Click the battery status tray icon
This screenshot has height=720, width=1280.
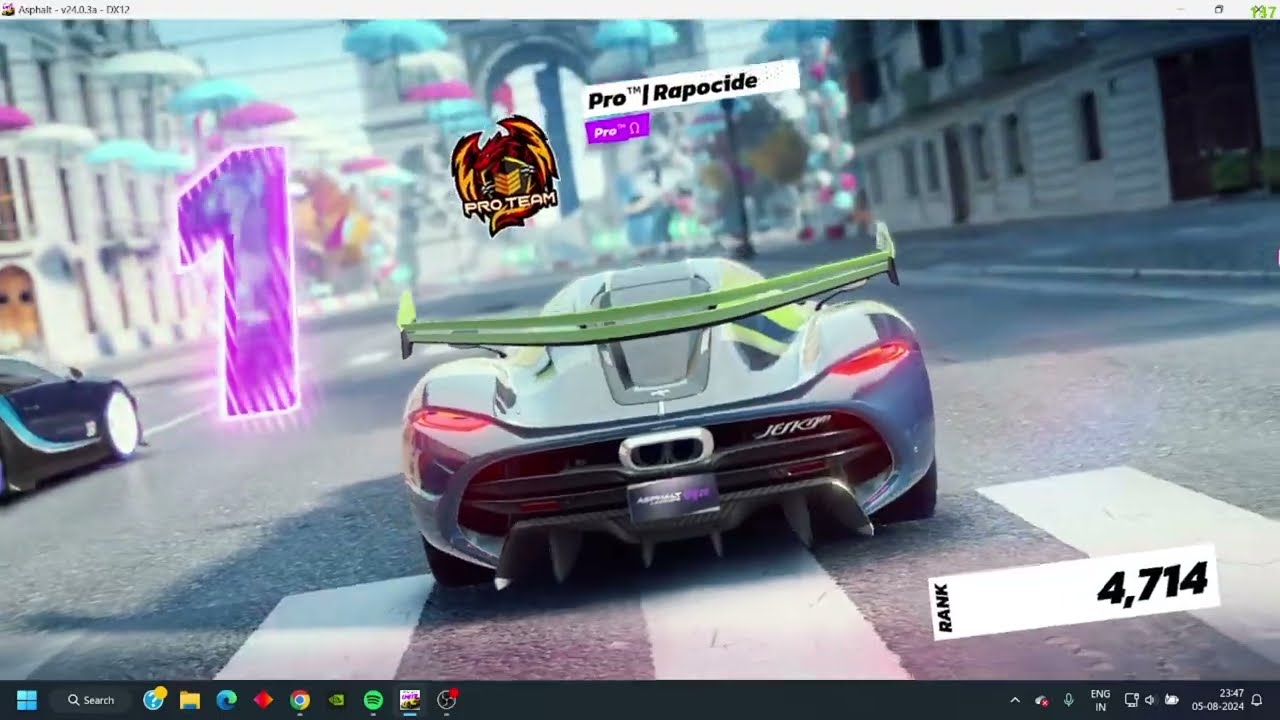[x=1172, y=700]
